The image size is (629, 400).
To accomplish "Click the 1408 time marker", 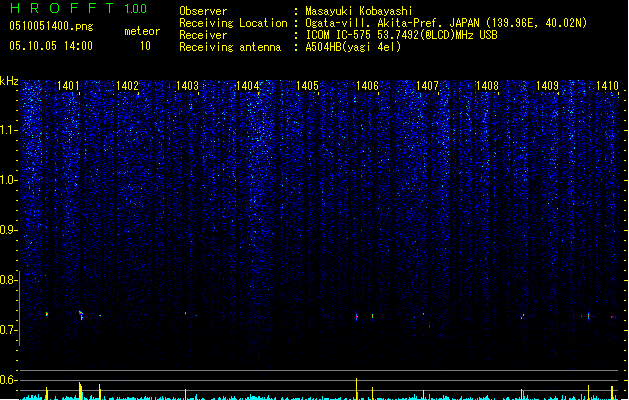I will coord(487,85).
